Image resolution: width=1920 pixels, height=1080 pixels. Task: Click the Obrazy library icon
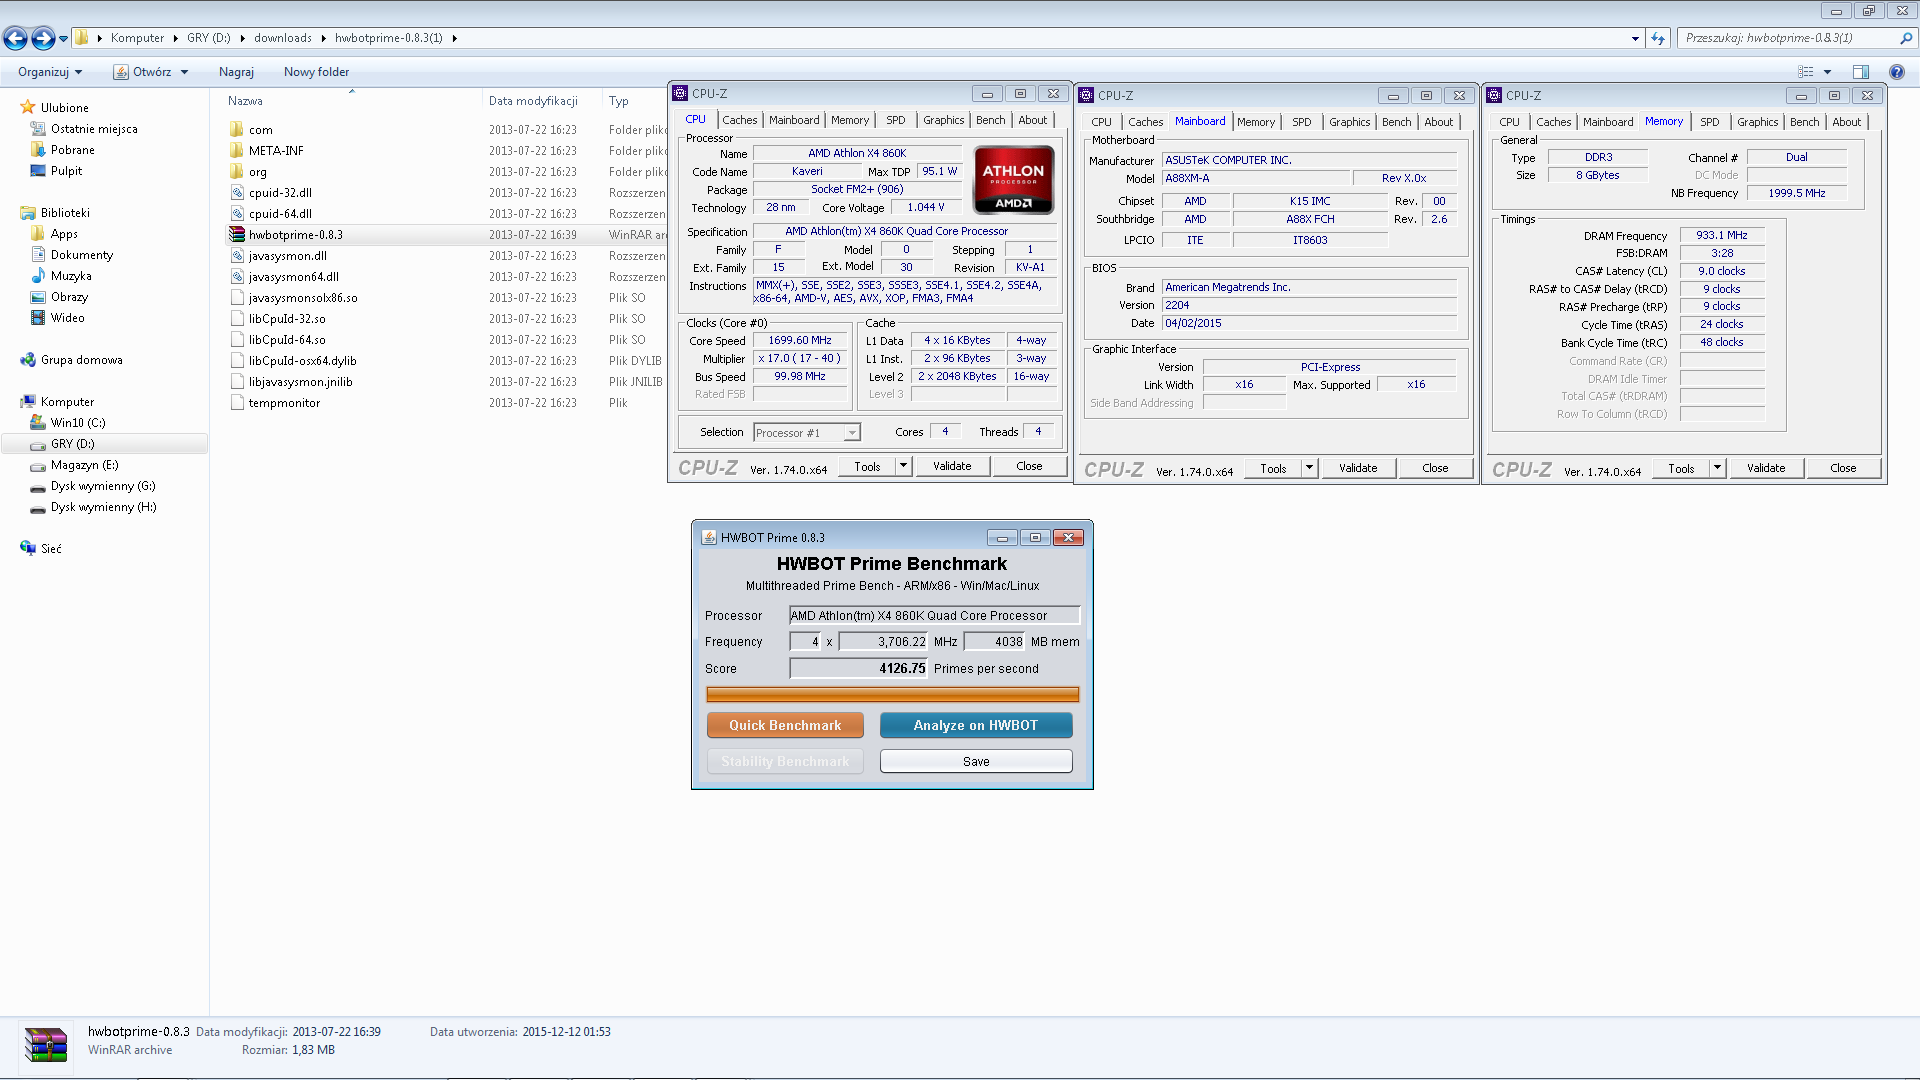(38, 296)
